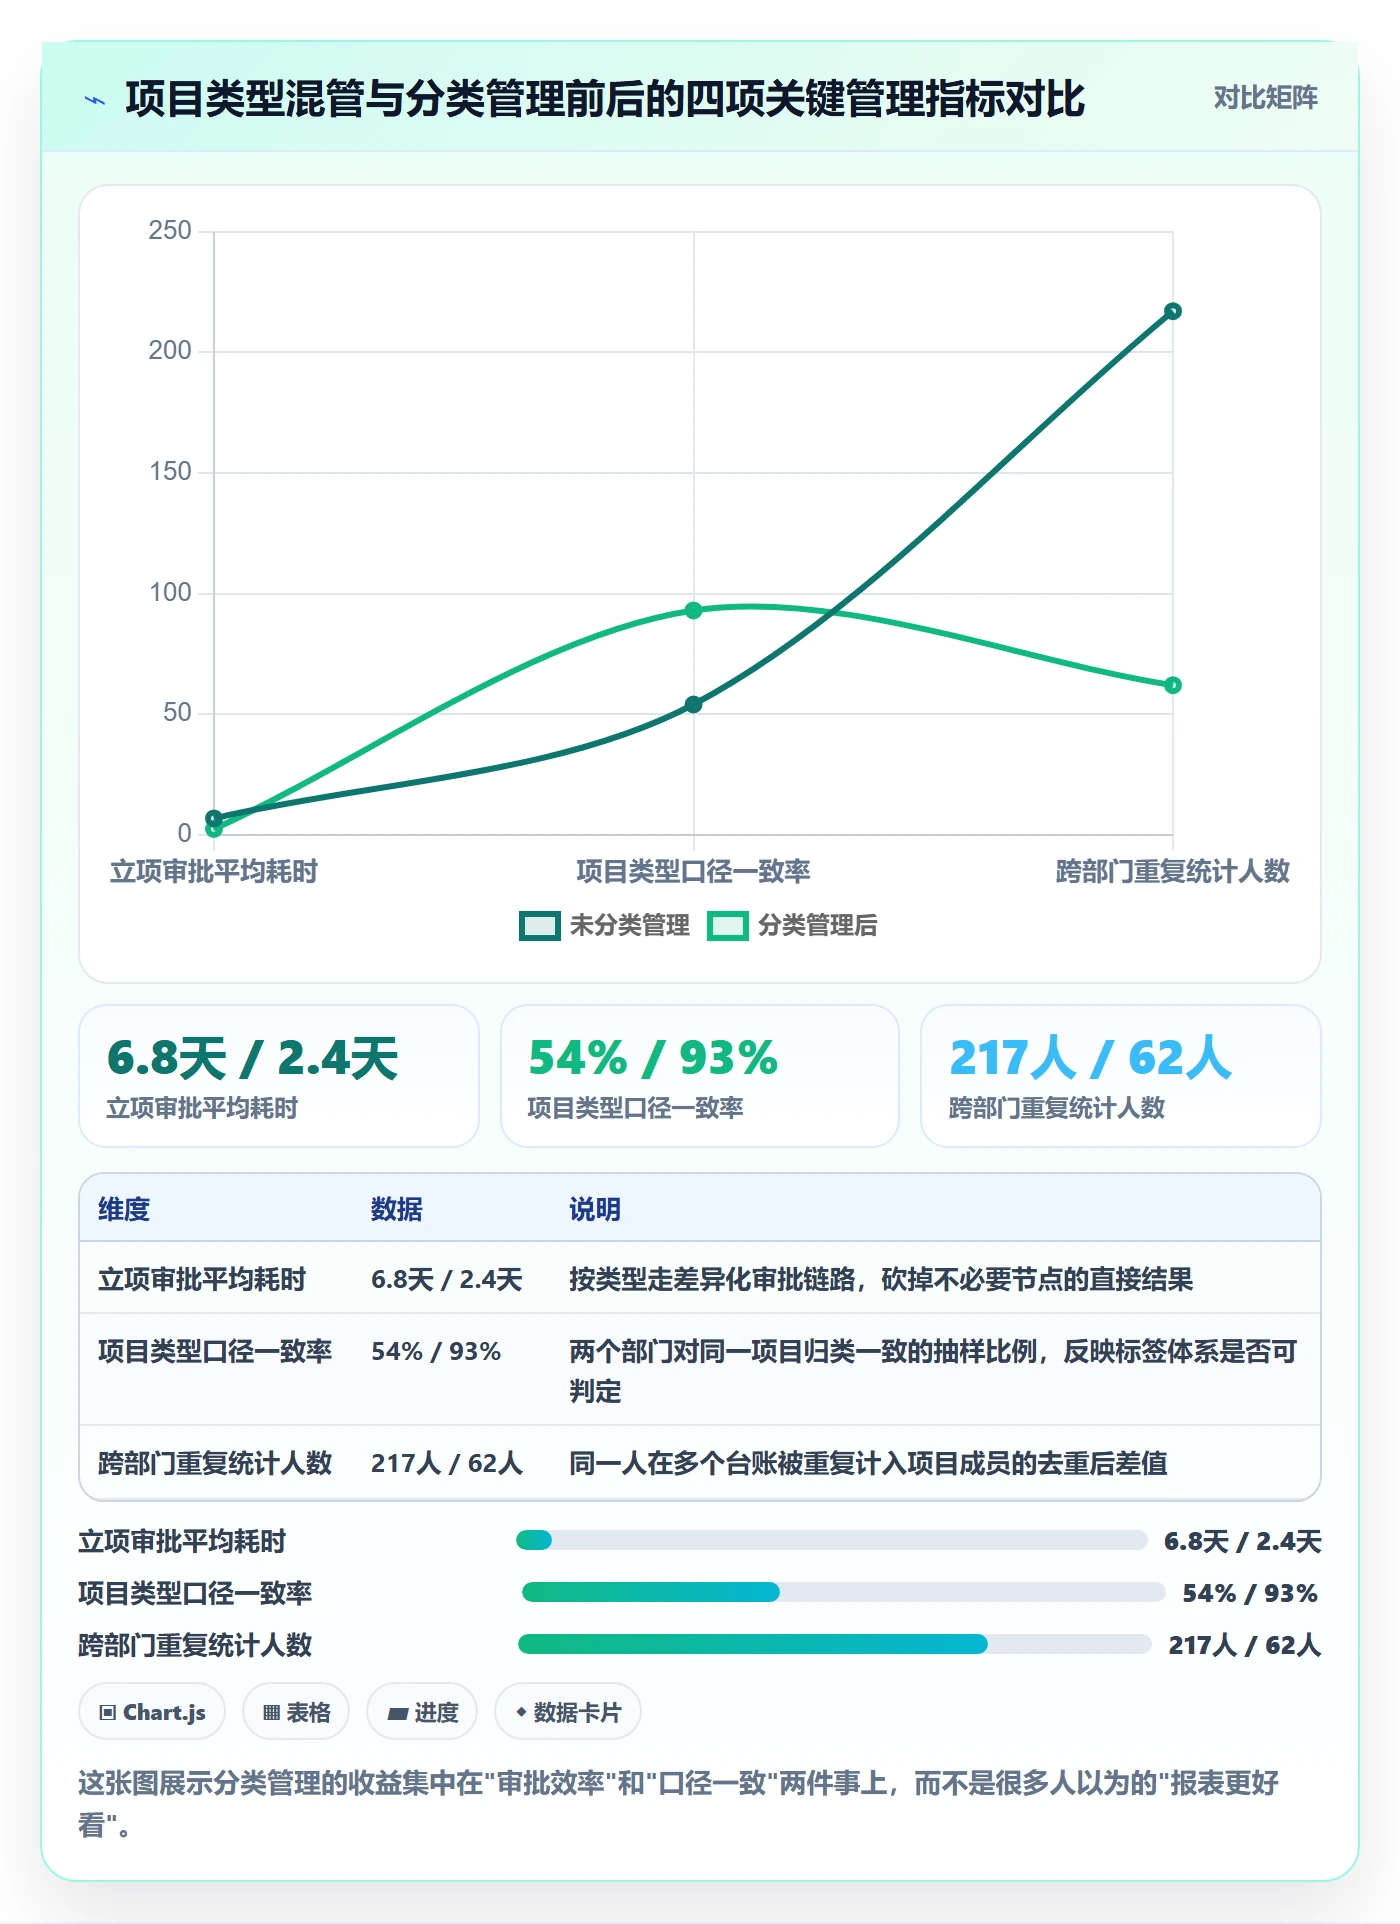Click the x-axis label 跨部门重复统计人数
This screenshot has width=1400, height=1924.
[1173, 871]
